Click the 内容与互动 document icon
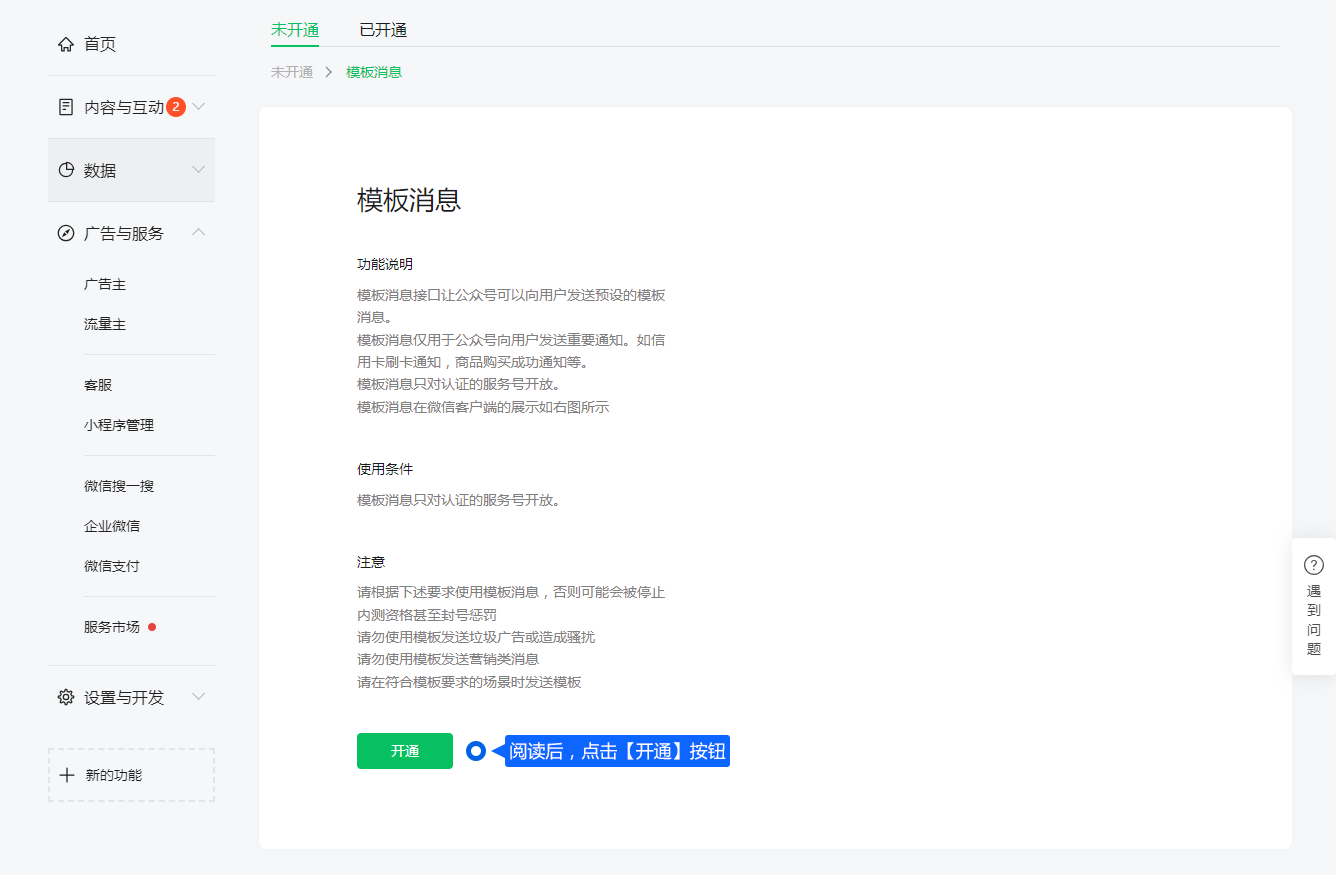Viewport: 1336px width, 875px height. point(66,107)
